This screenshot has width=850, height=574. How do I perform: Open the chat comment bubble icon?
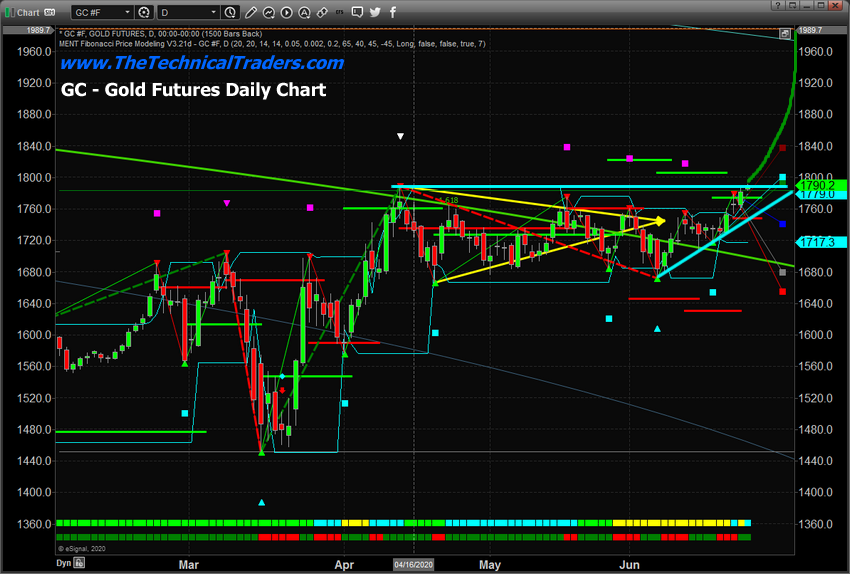(x=357, y=12)
